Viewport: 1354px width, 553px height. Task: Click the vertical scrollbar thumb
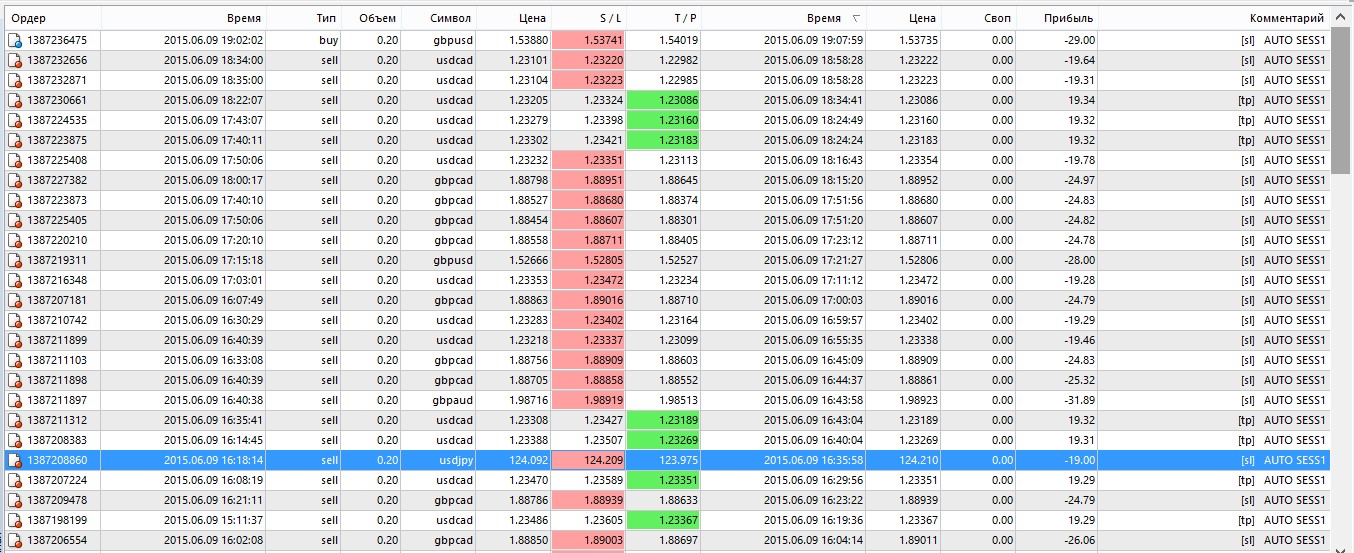click(1341, 102)
